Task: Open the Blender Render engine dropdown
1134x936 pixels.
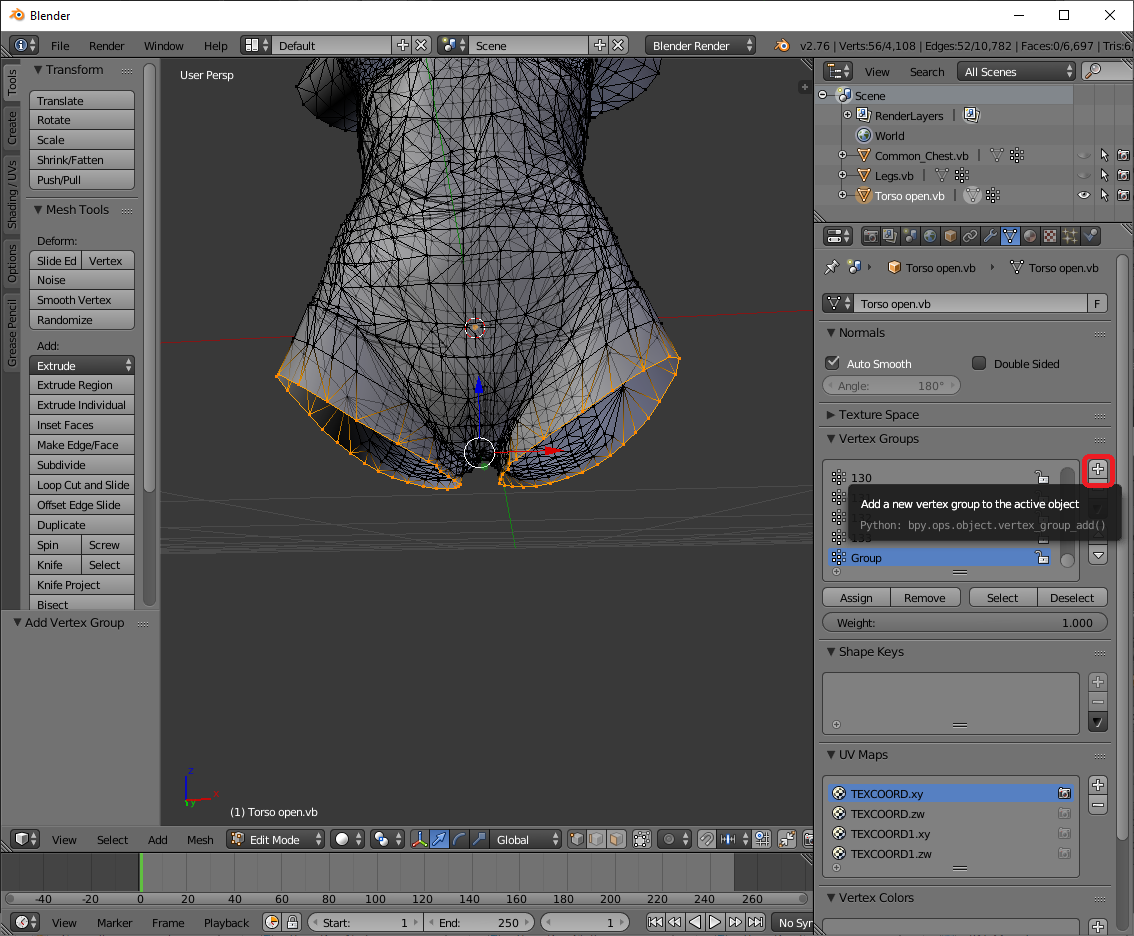Action: point(700,45)
